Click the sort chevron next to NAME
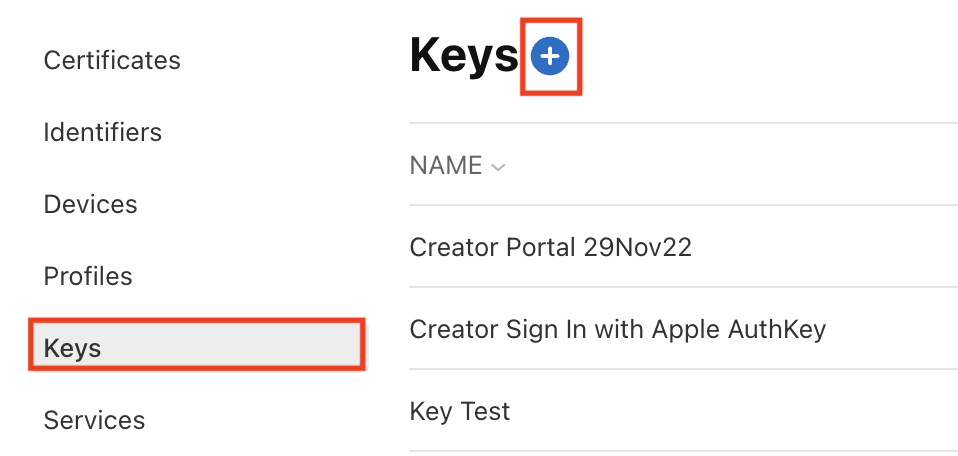The width and height of the screenshot is (958, 456). (498, 167)
